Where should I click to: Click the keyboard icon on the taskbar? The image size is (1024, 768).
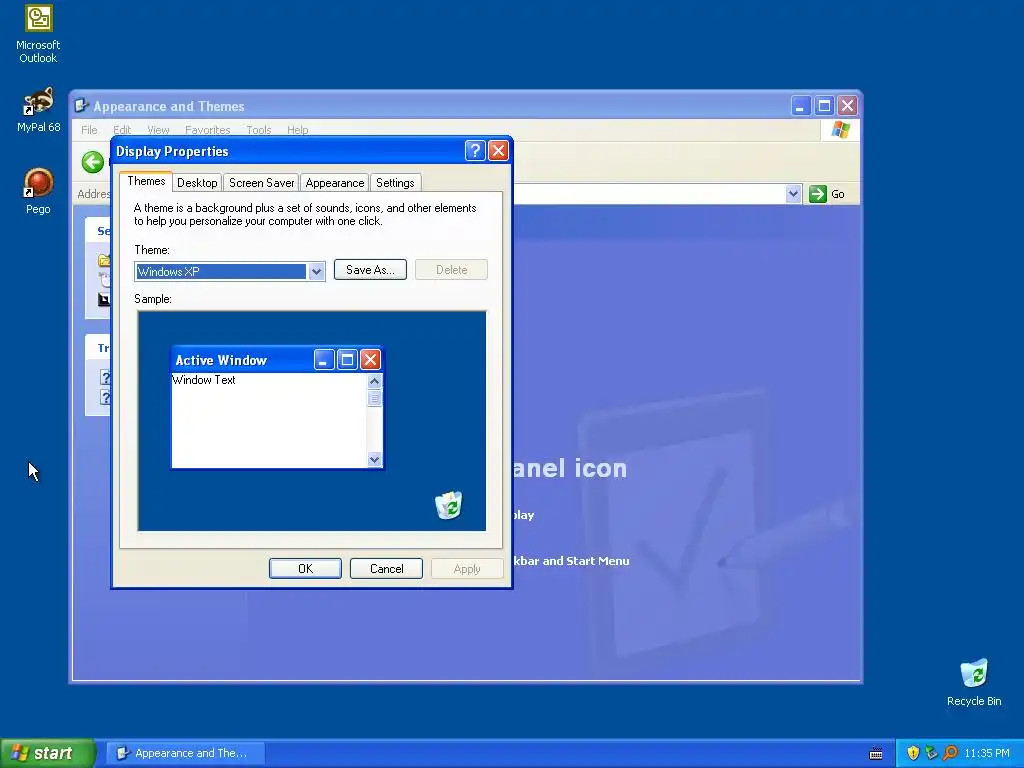(x=876, y=754)
